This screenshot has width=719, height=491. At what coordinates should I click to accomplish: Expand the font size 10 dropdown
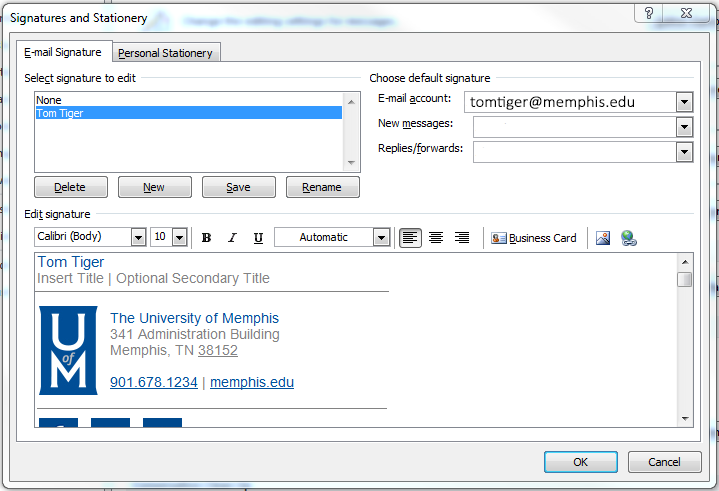click(179, 238)
